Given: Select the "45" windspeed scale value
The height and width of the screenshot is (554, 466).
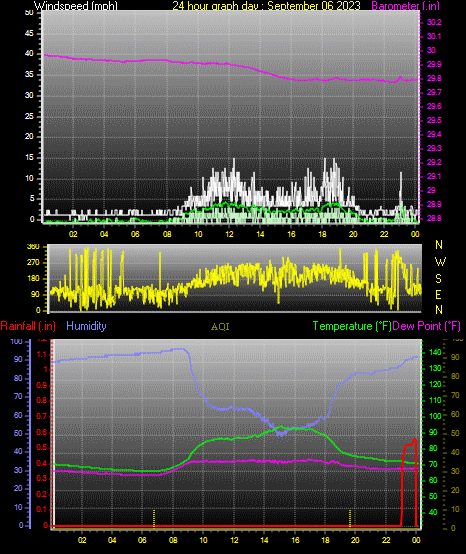Looking at the screenshot, I should (30, 33).
